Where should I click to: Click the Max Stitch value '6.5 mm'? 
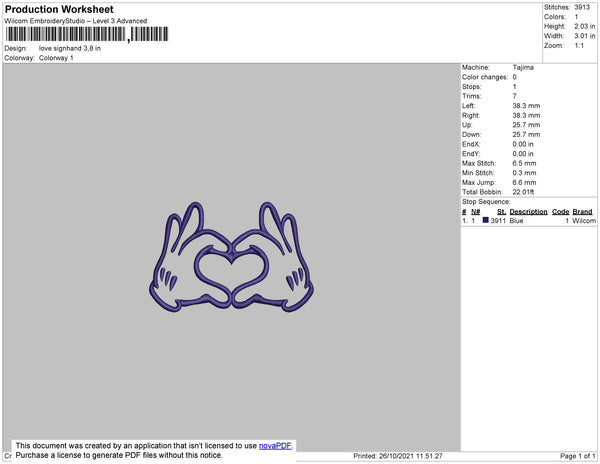click(x=524, y=163)
